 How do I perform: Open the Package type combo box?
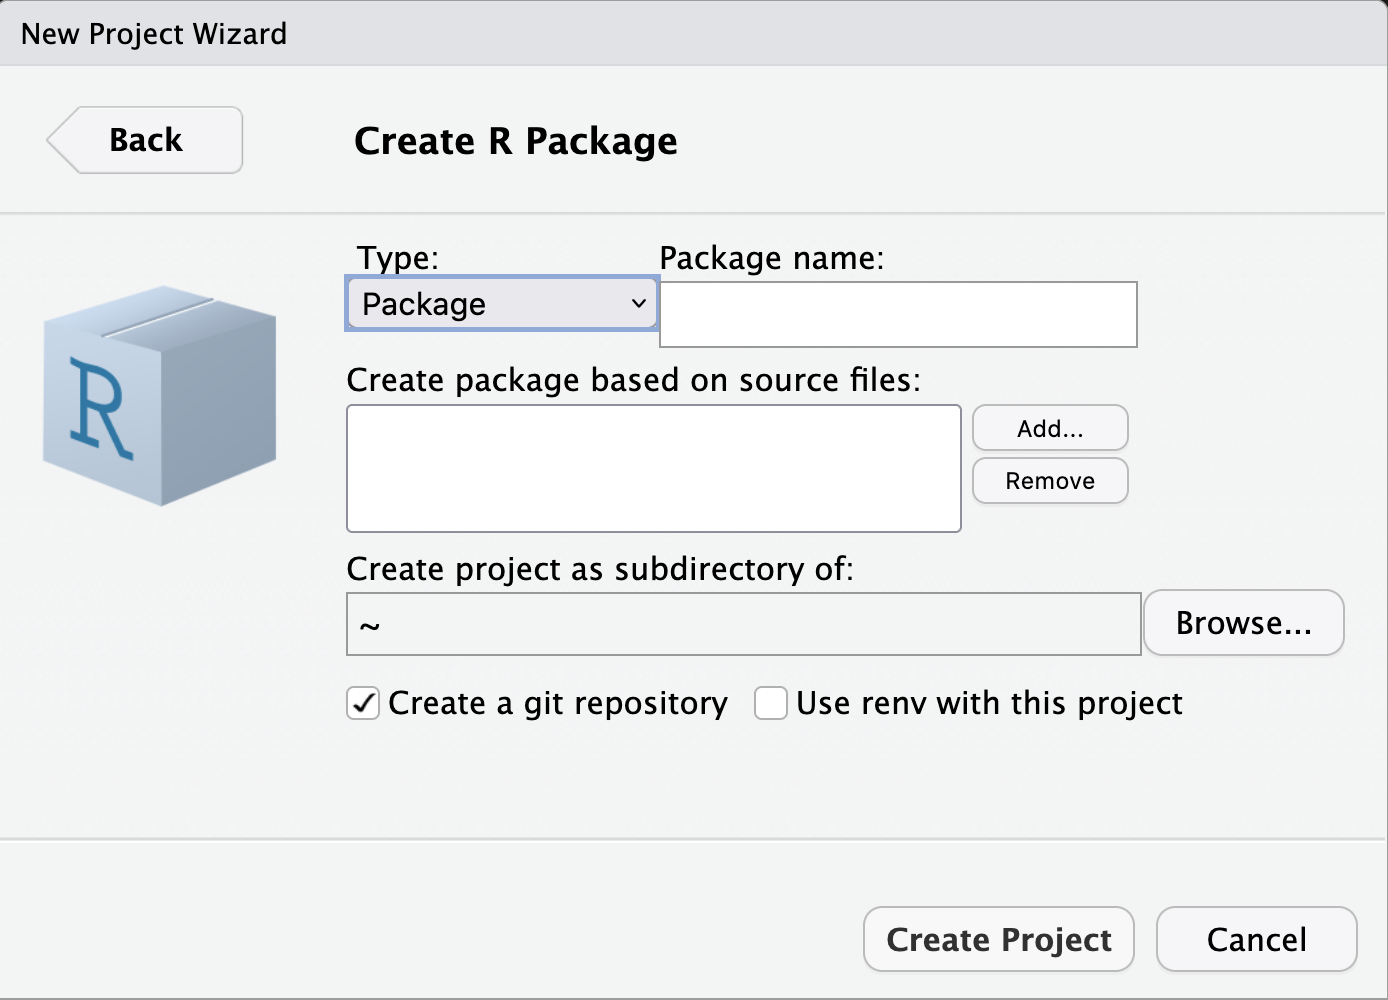pos(502,303)
